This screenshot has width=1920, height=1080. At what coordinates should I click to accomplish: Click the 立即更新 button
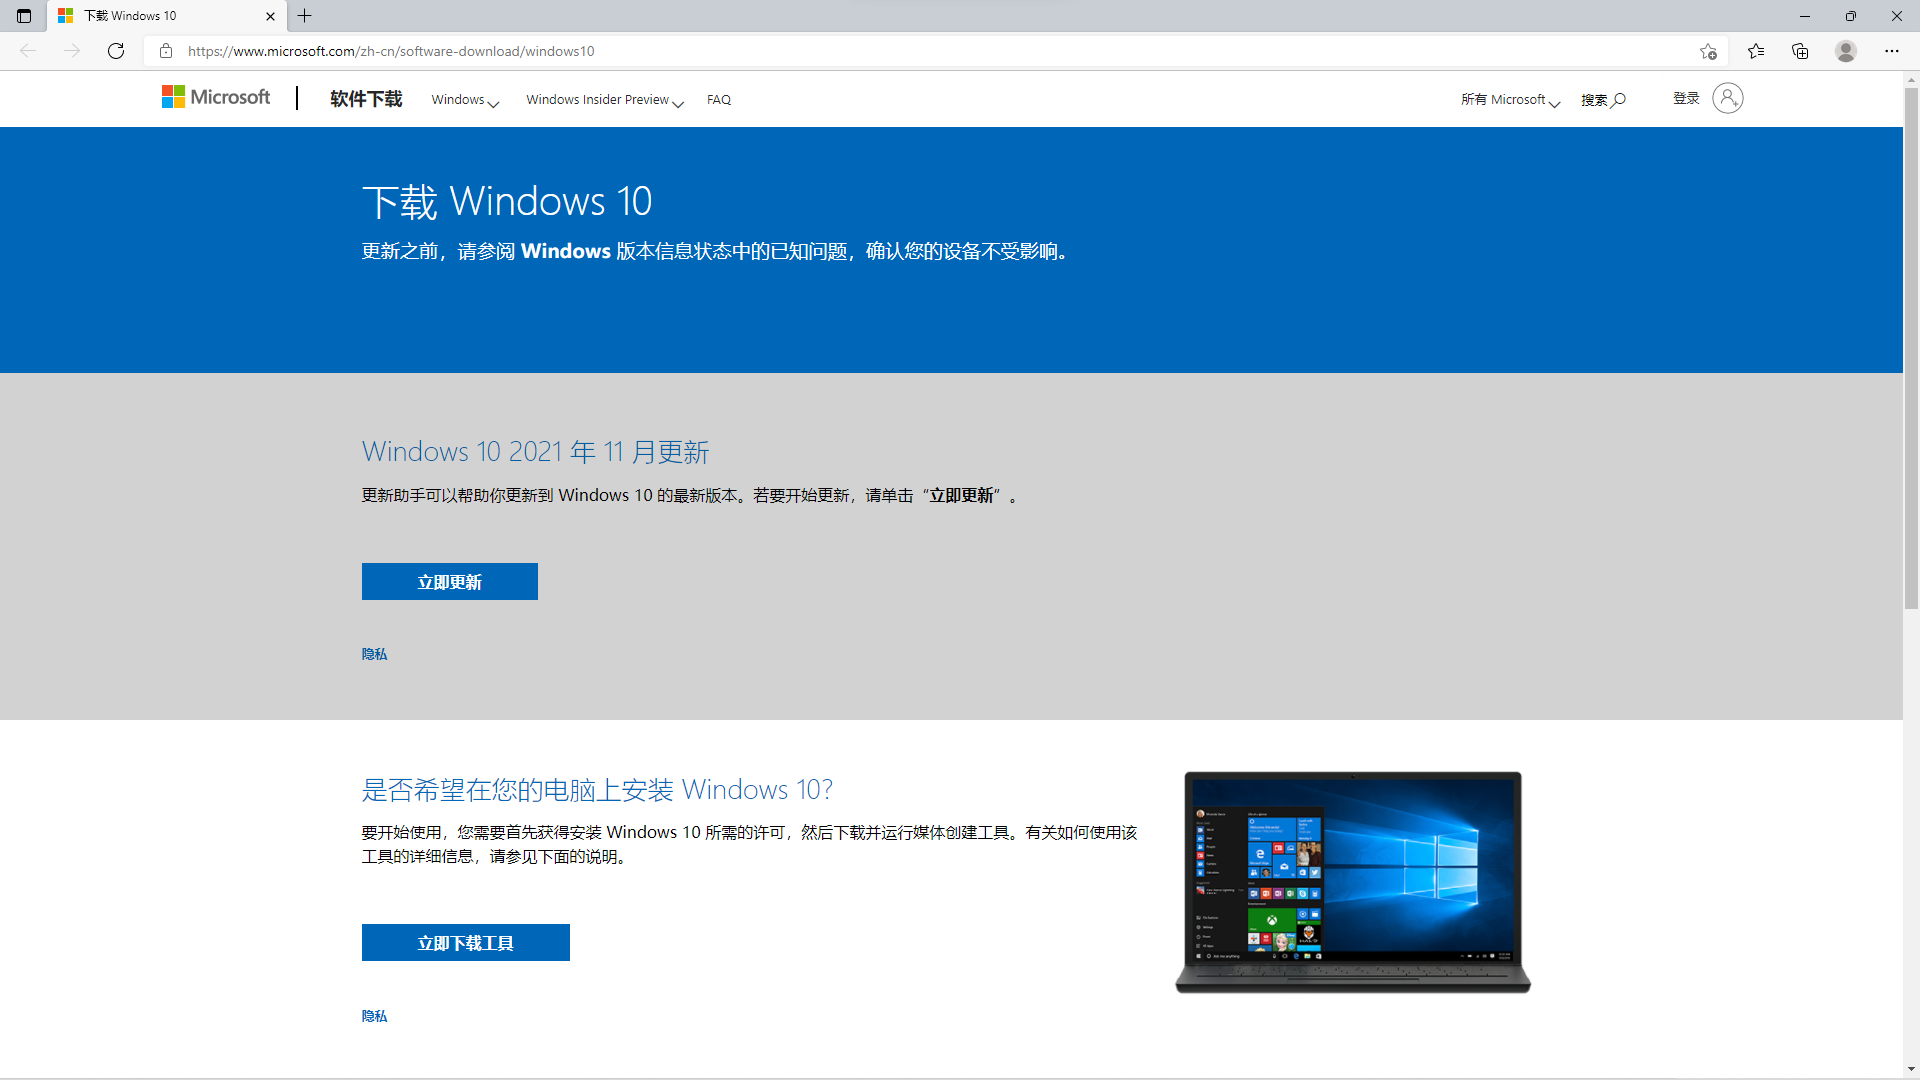(x=449, y=582)
